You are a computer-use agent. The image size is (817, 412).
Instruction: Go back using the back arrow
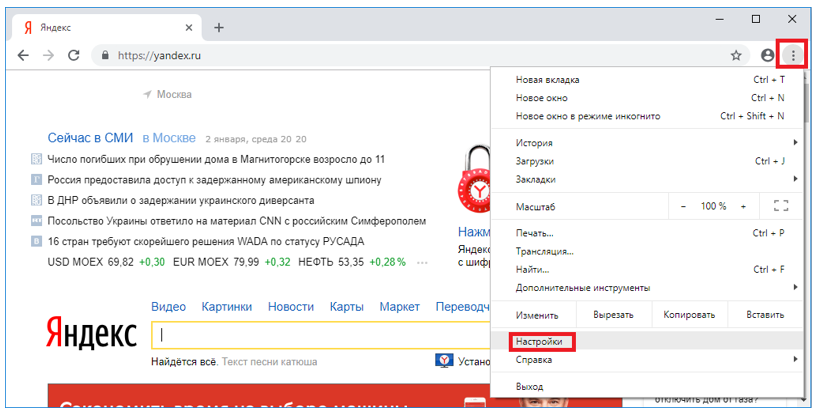click(x=23, y=55)
